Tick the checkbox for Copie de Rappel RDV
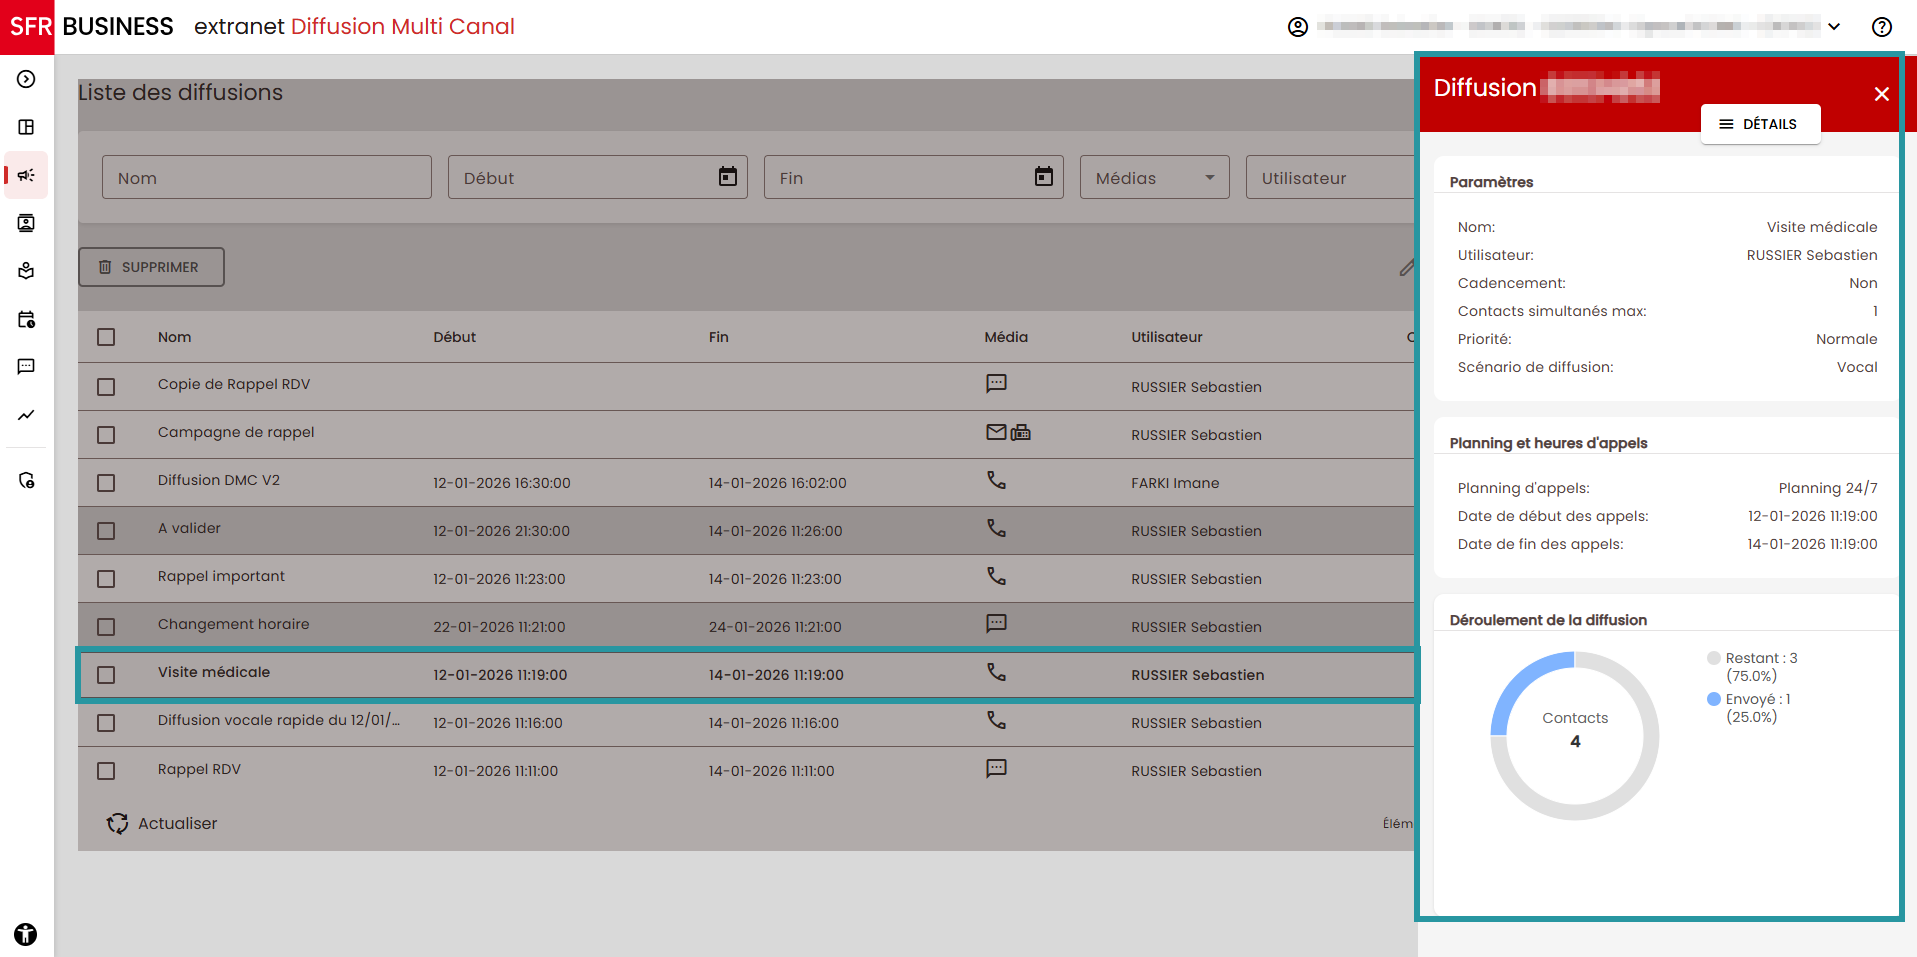The height and width of the screenshot is (957, 1917). click(x=106, y=387)
